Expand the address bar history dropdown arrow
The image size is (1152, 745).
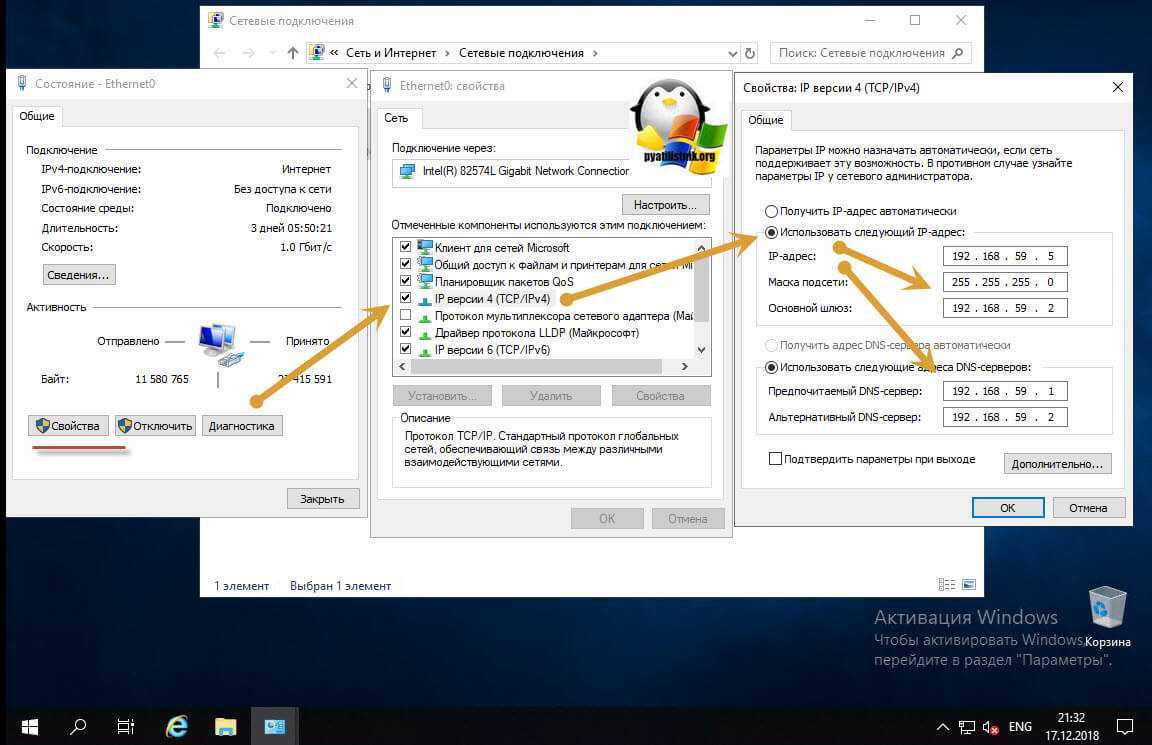pos(731,53)
